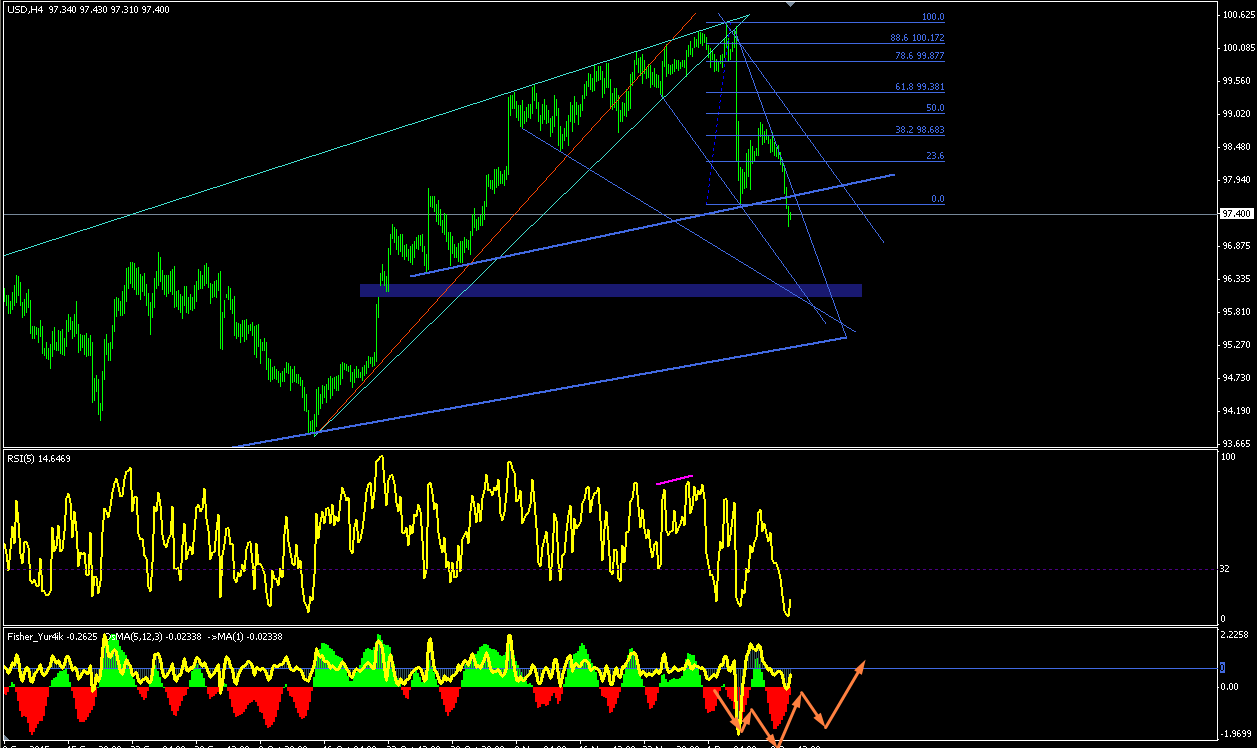Viewport: 1257px width, 748px height.
Task: Select the Fibonacci 100.0 level label
Action: click(x=933, y=17)
